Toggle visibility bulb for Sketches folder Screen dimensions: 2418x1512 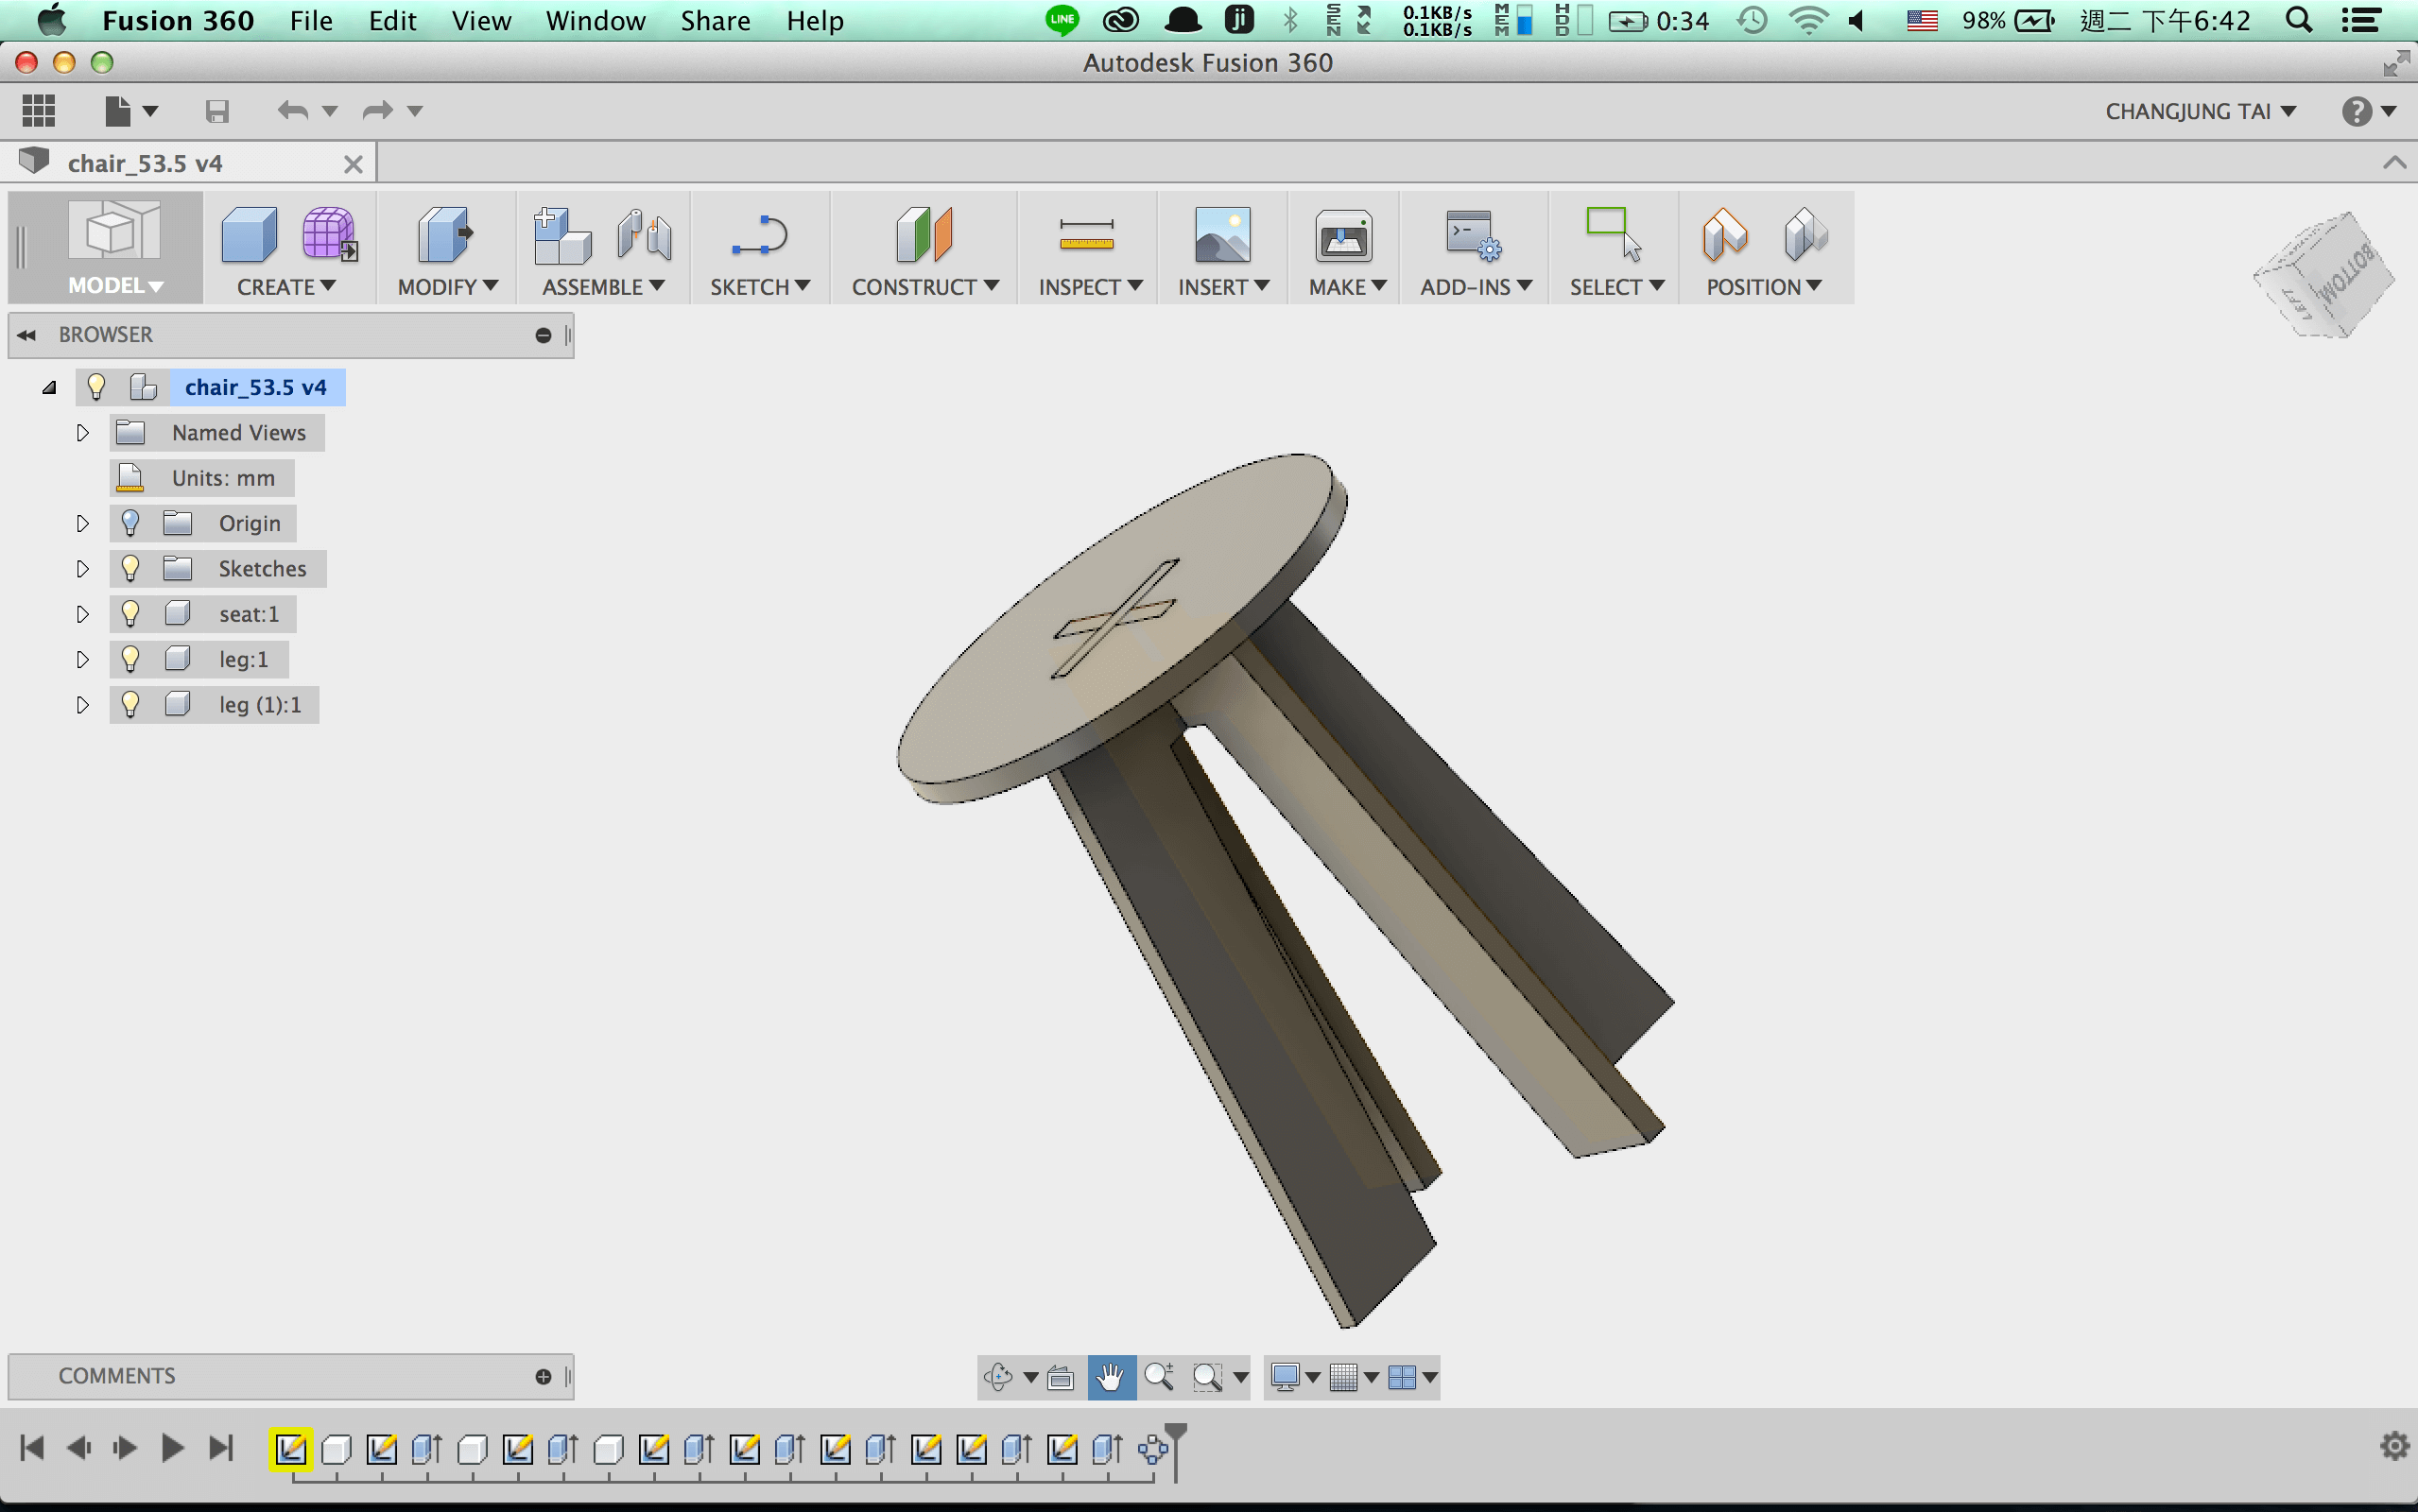pyautogui.click(x=130, y=568)
